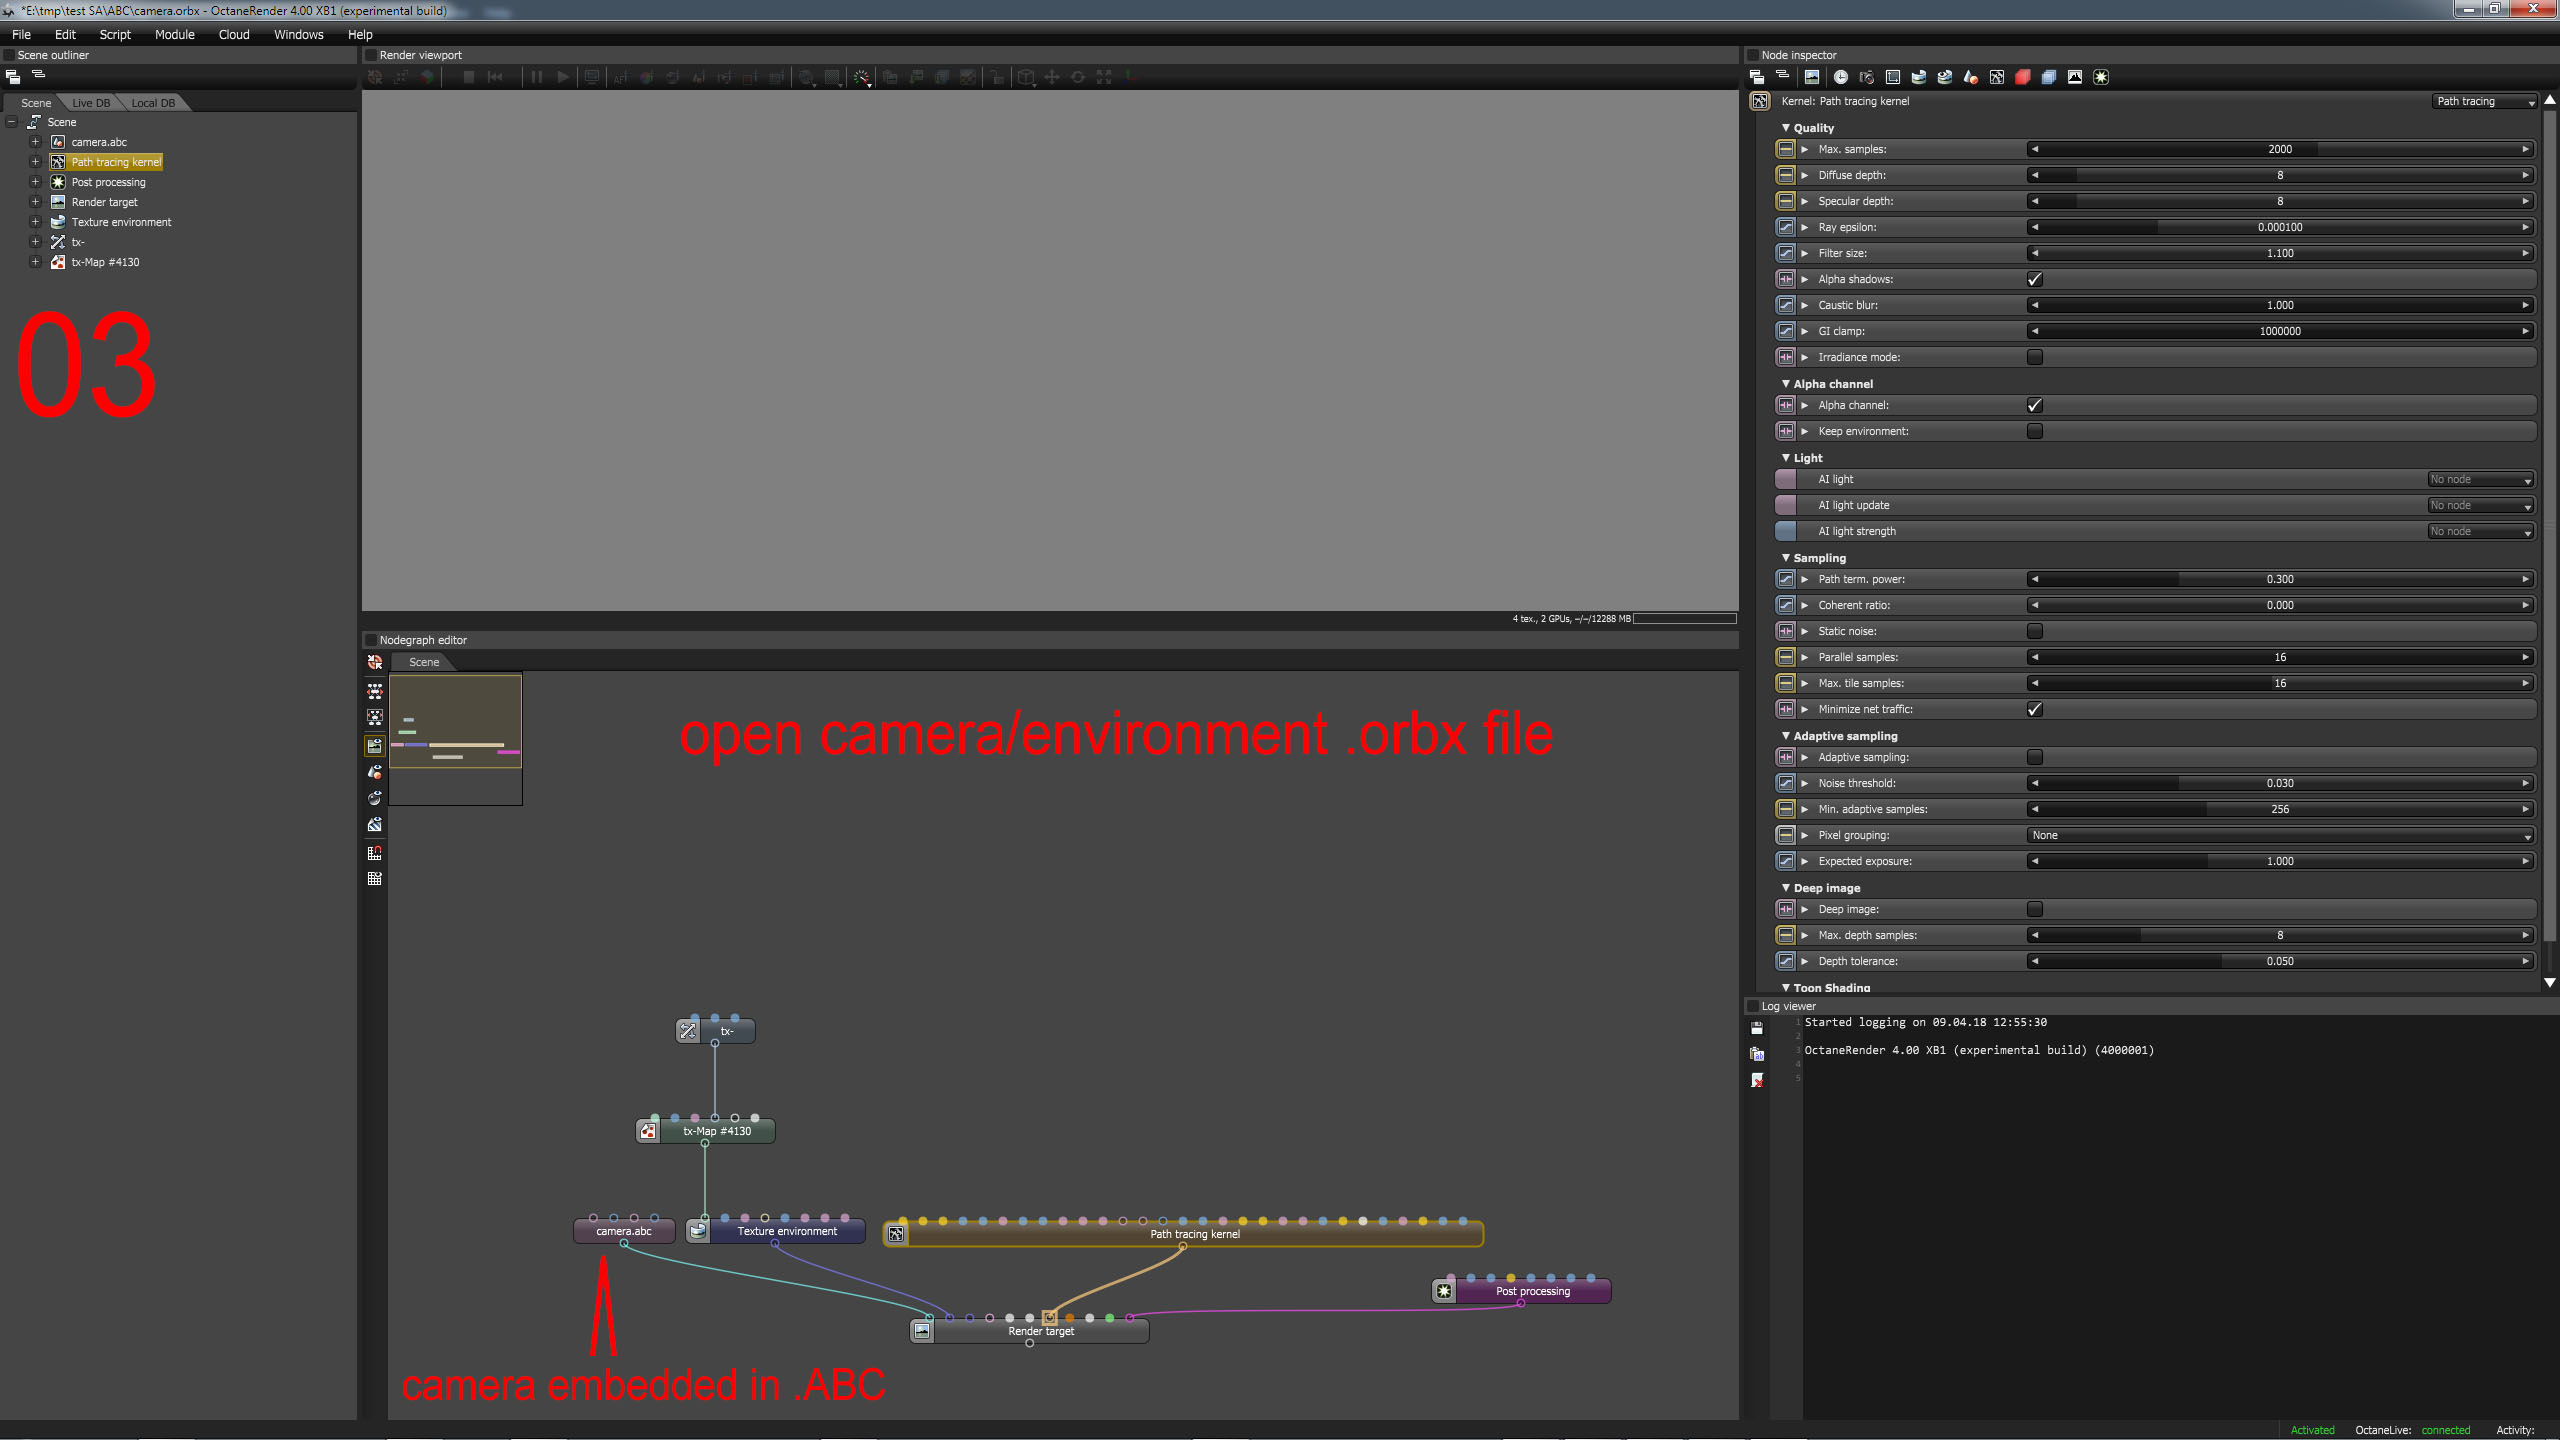The height and width of the screenshot is (1440, 2560).
Task: Click the clay mode gauge icon in viewport toolbar
Action: [x=861, y=77]
